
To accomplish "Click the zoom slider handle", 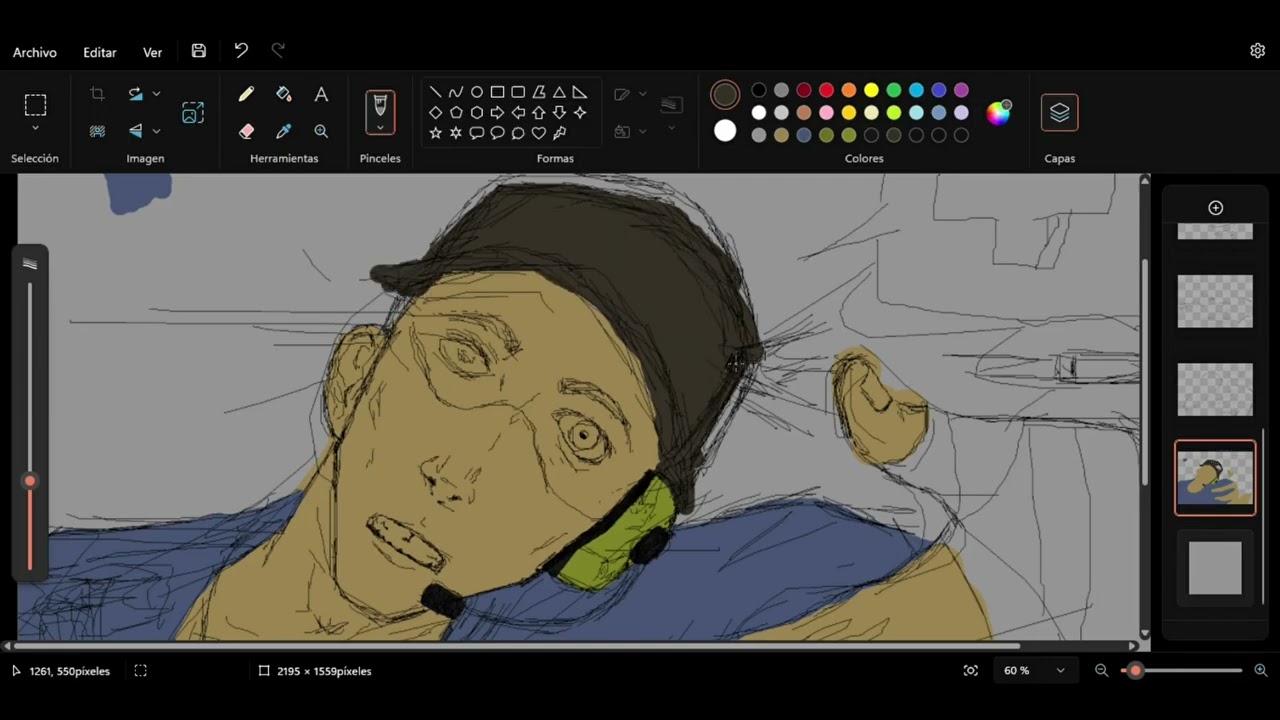I will (x=1135, y=671).
